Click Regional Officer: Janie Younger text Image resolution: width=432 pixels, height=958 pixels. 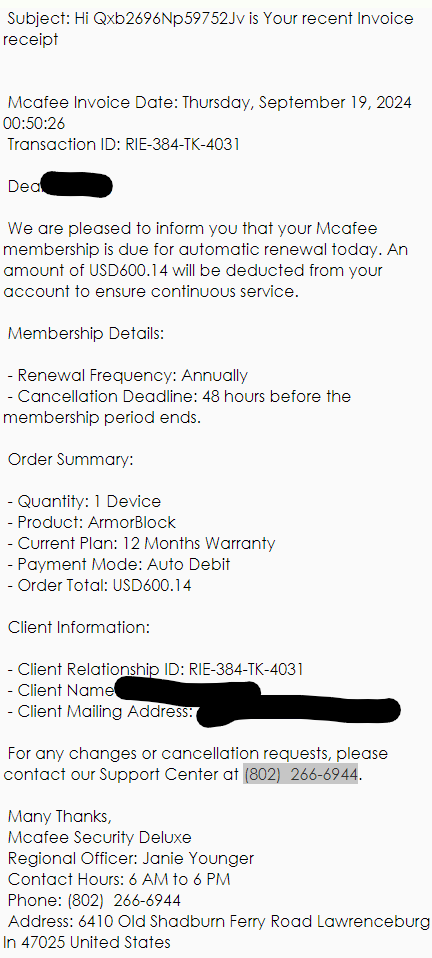pos(131,858)
